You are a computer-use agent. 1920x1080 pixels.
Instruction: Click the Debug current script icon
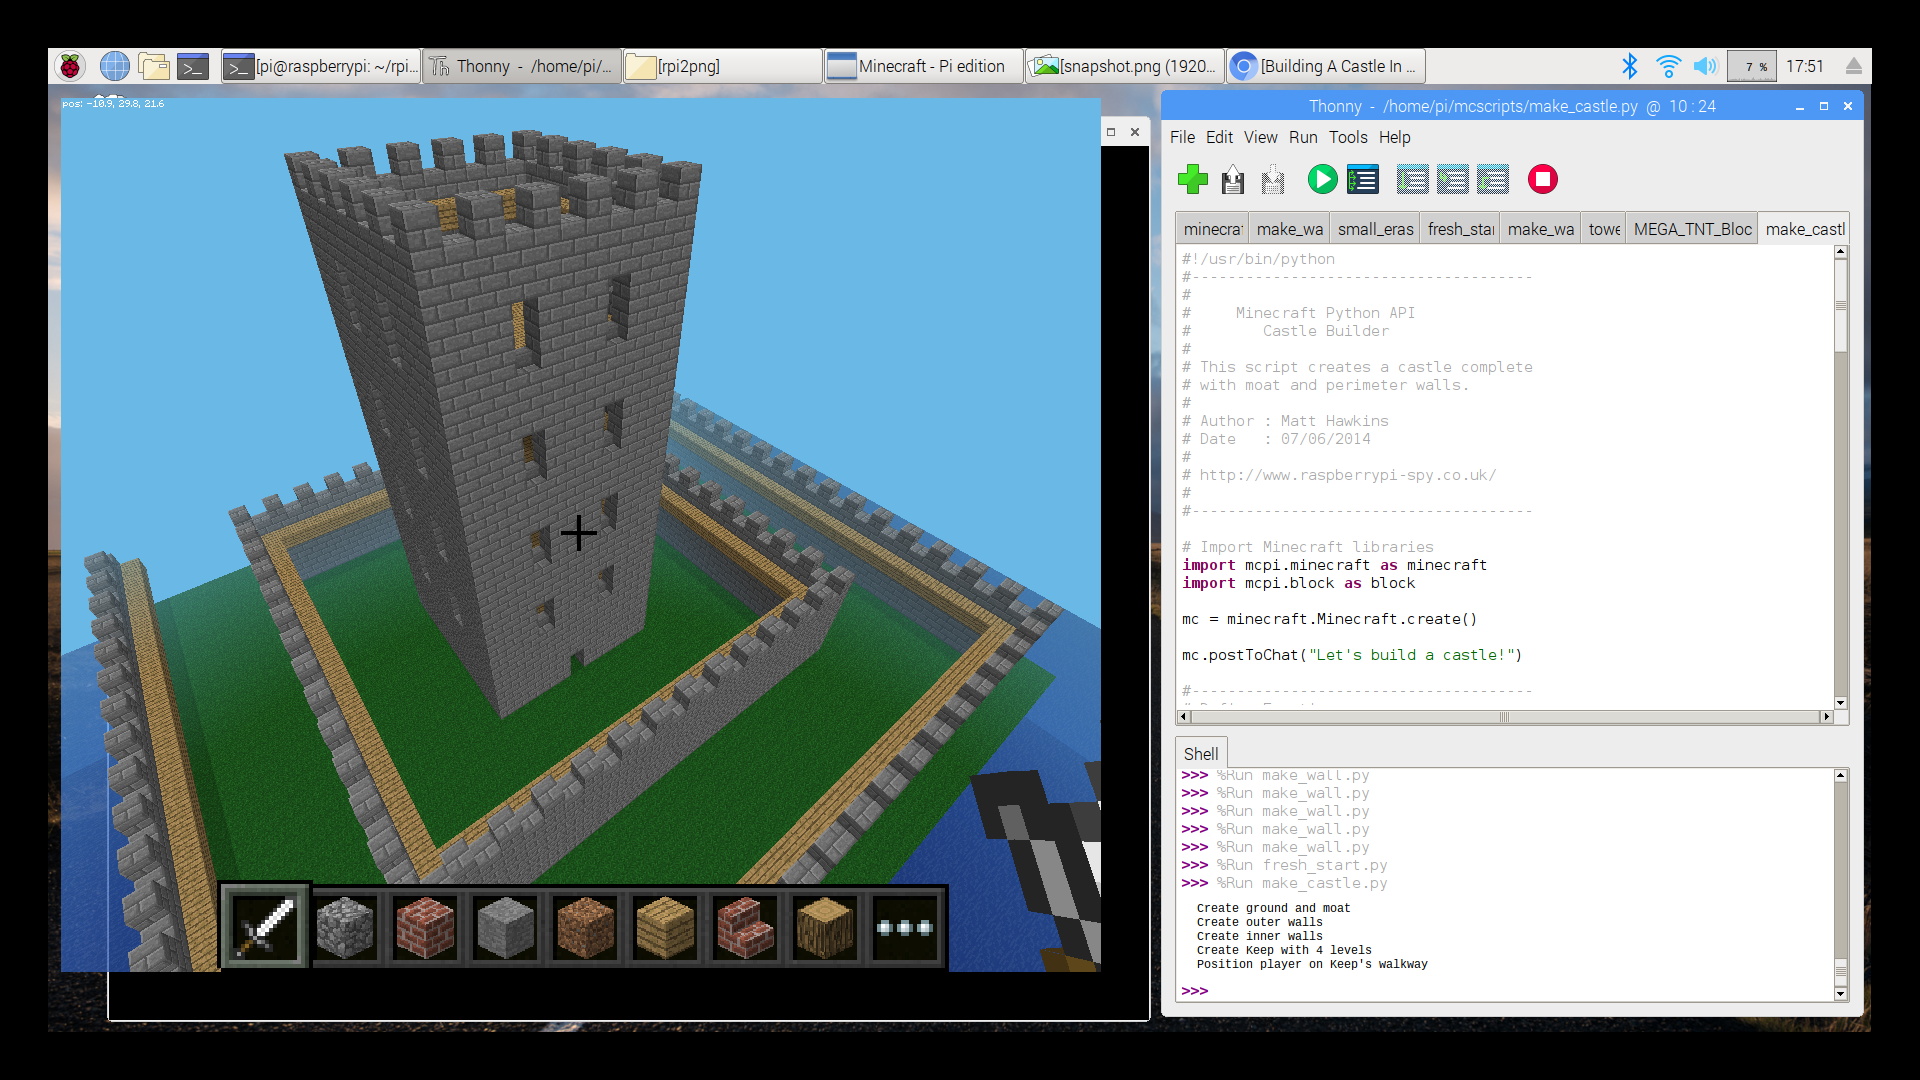pyautogui.click(x=1363, y=180)
